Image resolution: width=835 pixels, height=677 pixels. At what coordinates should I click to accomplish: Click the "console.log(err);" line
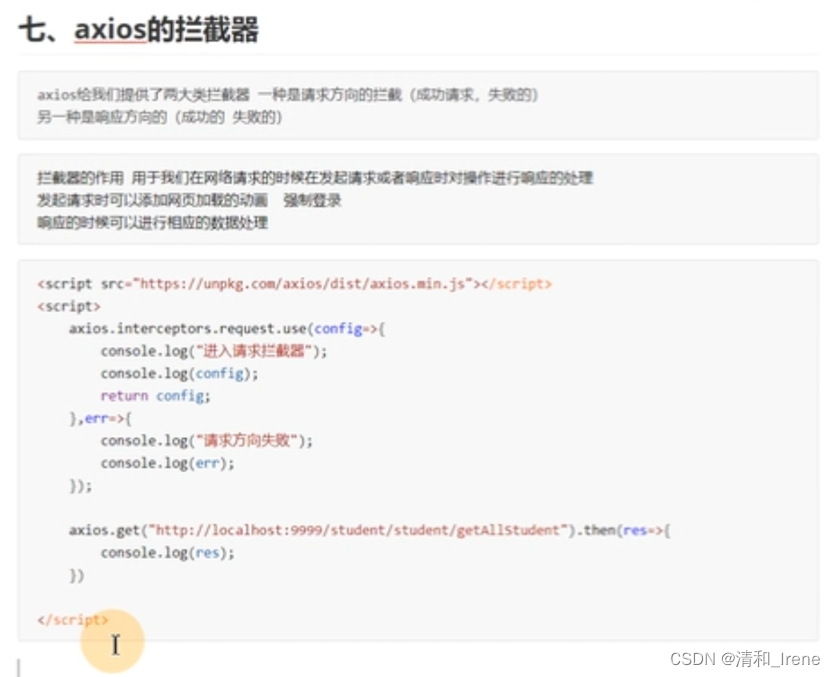(x=168, y=463)
